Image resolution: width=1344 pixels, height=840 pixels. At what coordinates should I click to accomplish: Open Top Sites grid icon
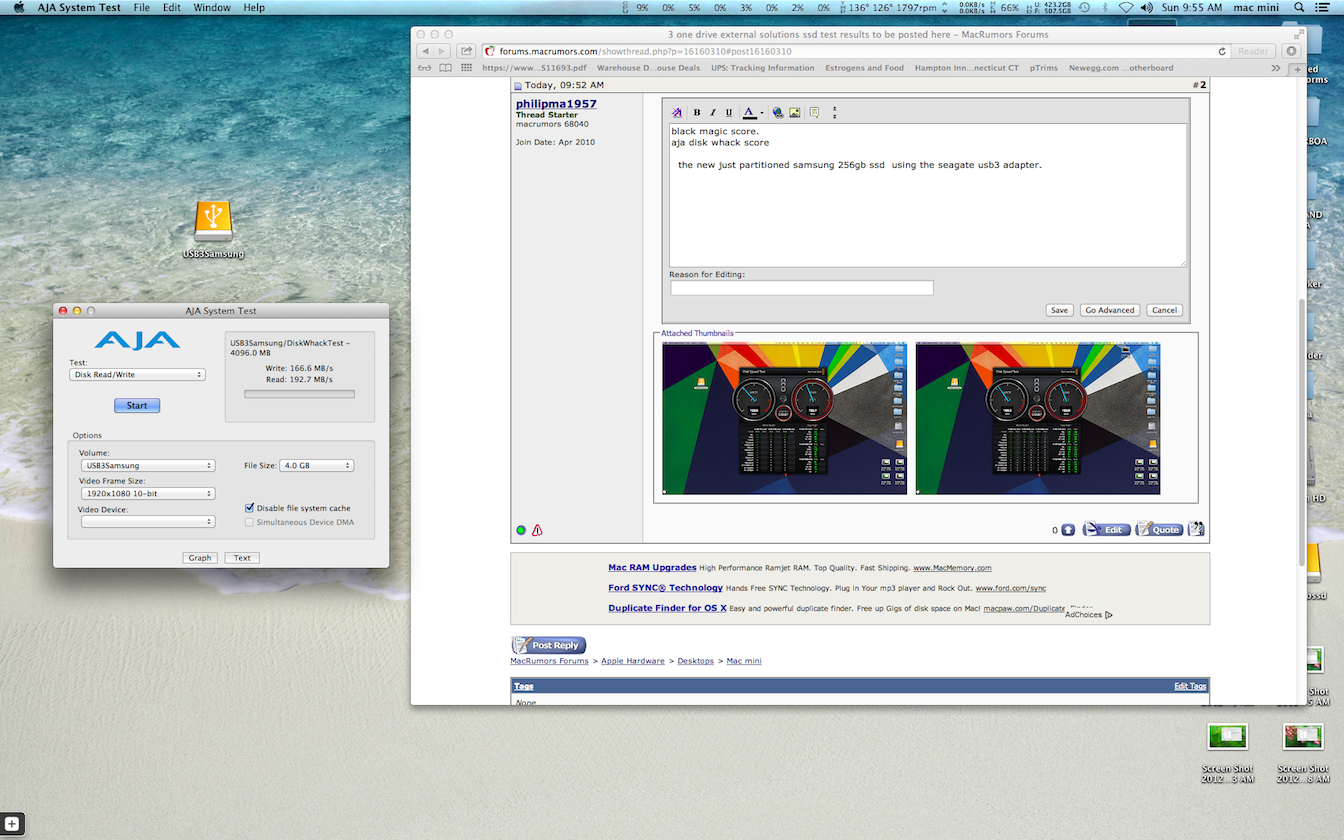point(465,68)
